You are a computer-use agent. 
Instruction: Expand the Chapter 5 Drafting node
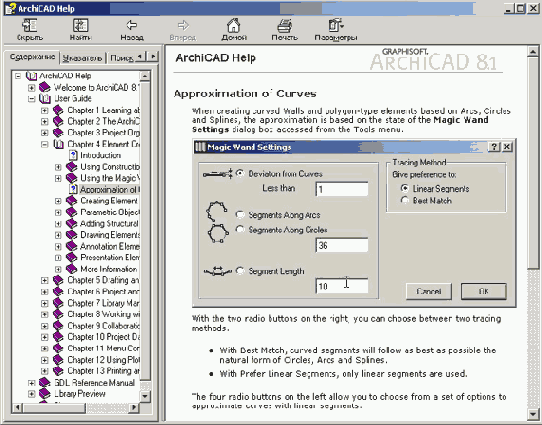(45, 280)
